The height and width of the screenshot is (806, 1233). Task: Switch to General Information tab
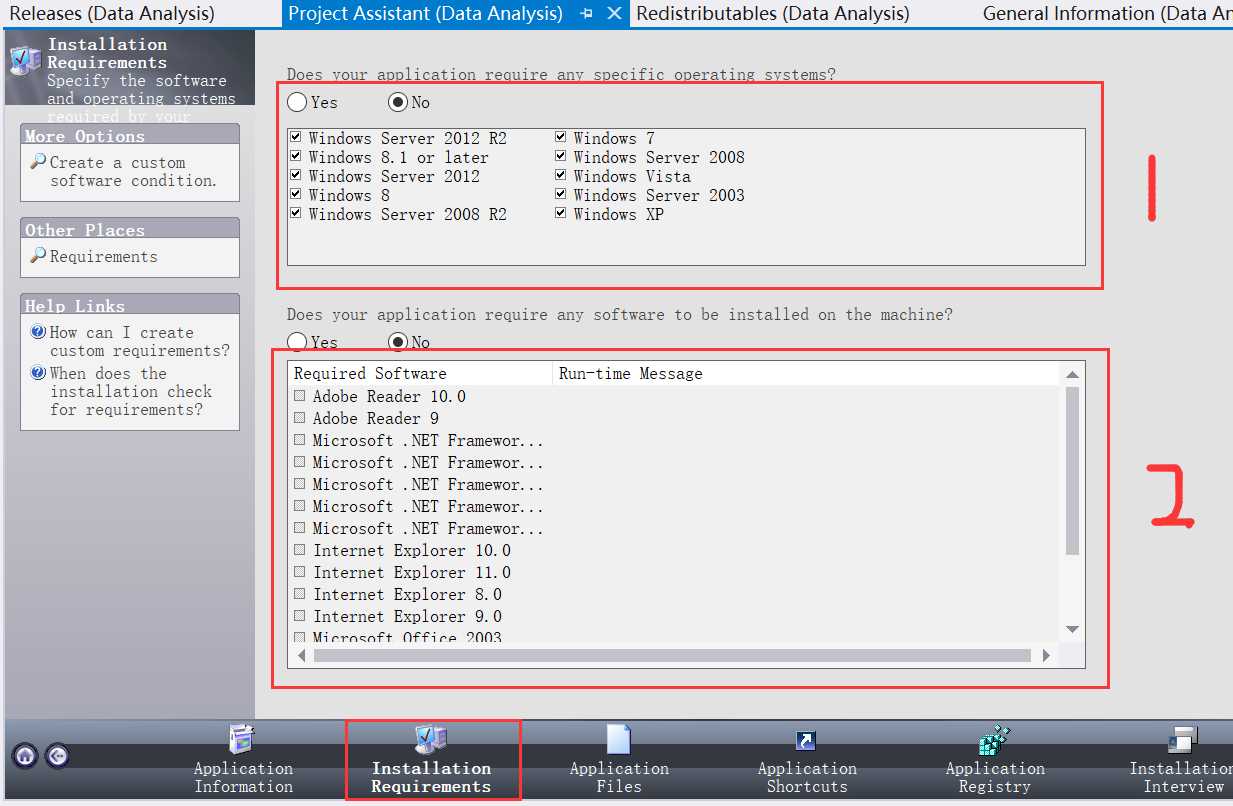coord(1106,13)
